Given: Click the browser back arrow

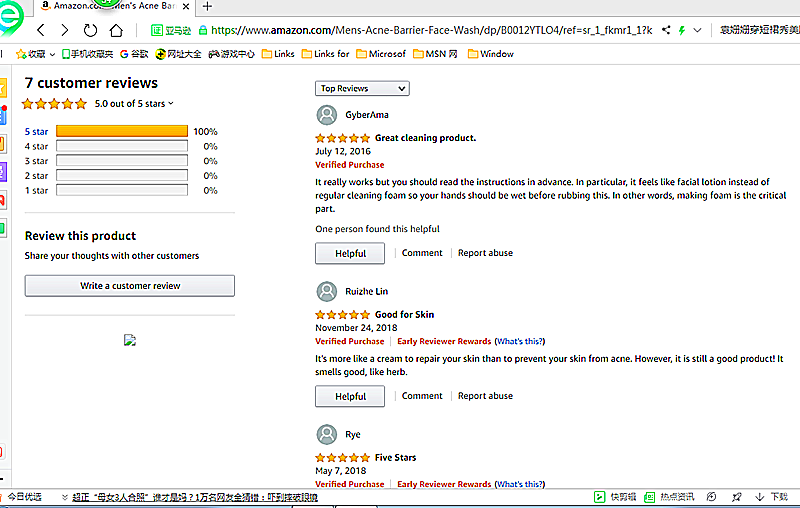Looking at the screenshot, I should click(x=41, y=31).
